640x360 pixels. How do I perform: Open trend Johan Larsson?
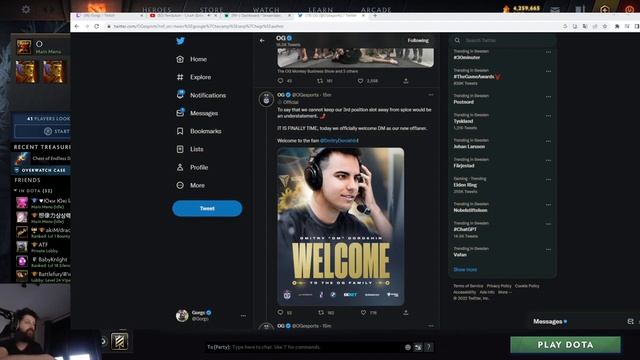(x=469, y=147)
